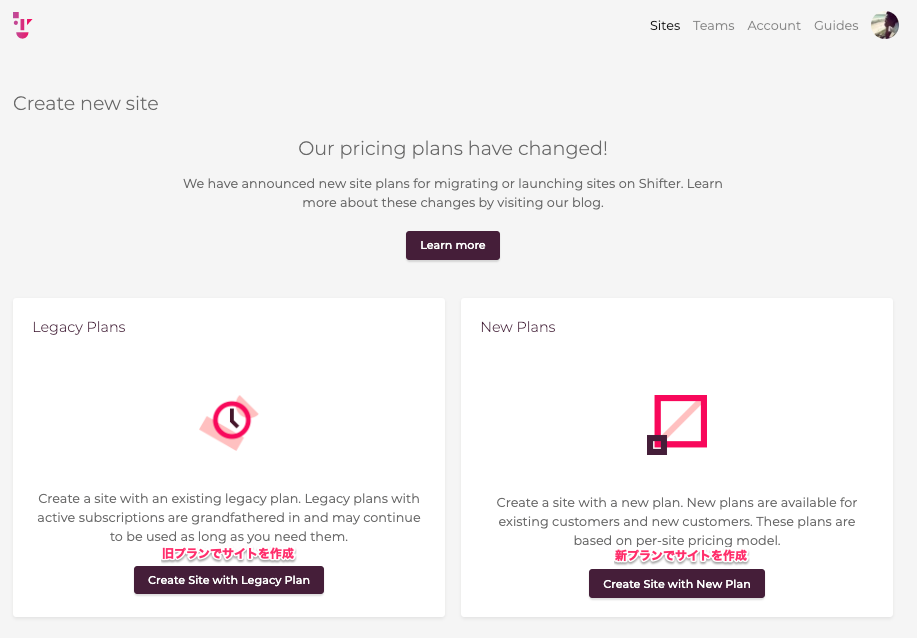
Task: Click the Japanese label above Legacy Plan button
Action: tap(228, 553)
